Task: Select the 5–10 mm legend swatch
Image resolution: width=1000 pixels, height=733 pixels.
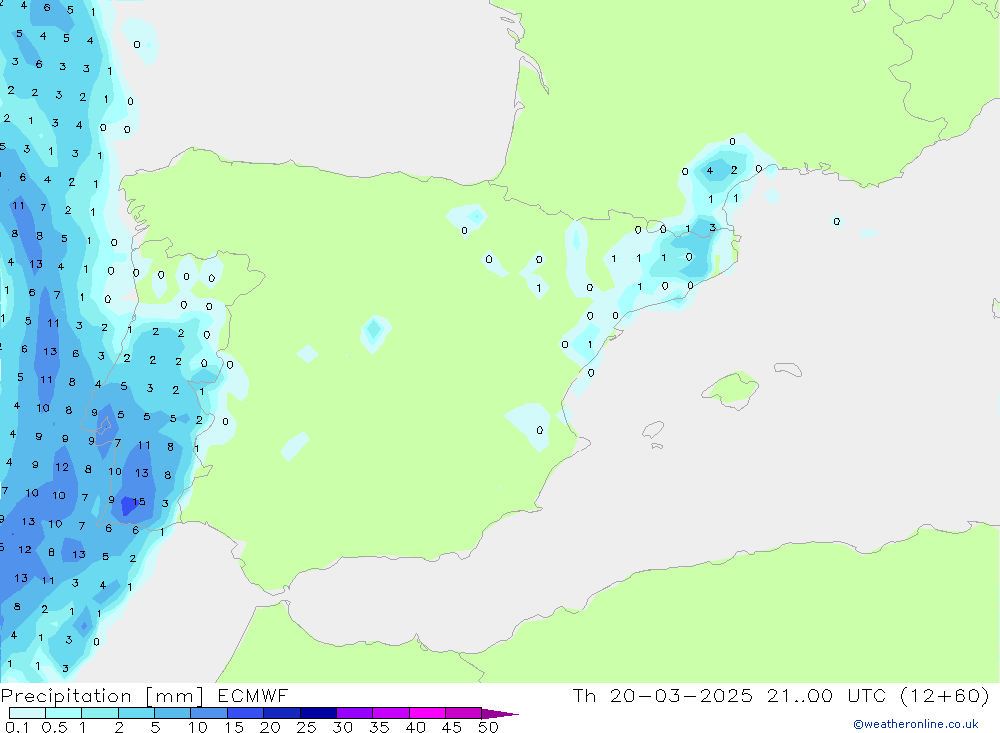Action: [x=173, y=713]
